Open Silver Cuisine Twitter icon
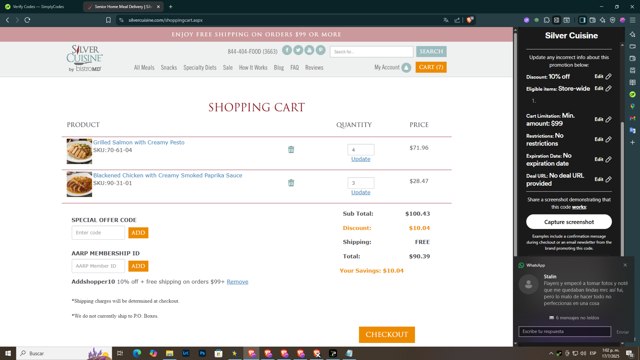Screen dimensions: 640x360 click(298, 50)
